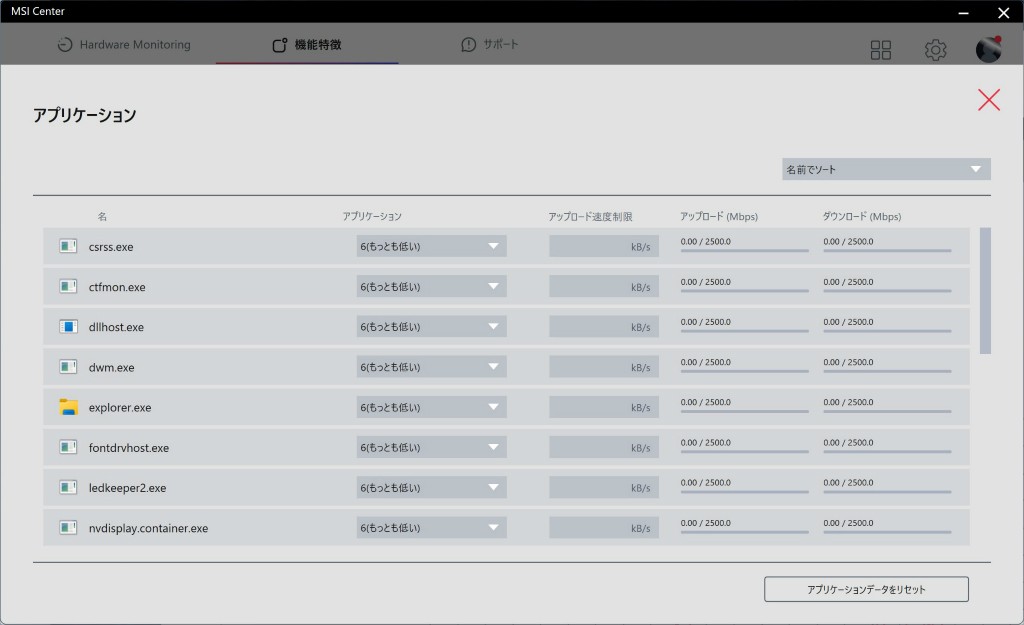Open the settings gear icon

[935, 50]
